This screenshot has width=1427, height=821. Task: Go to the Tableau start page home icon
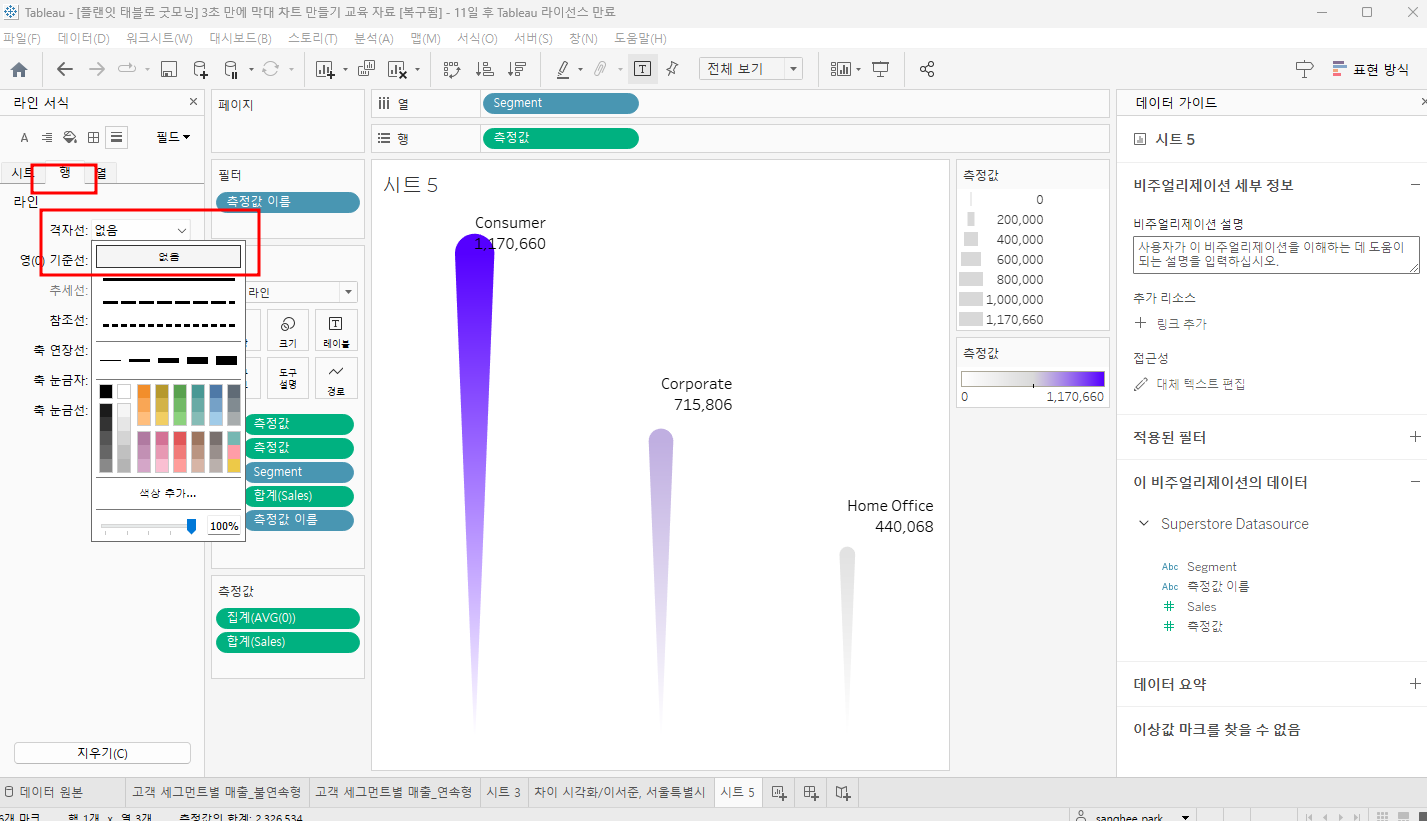pos(19,69)
